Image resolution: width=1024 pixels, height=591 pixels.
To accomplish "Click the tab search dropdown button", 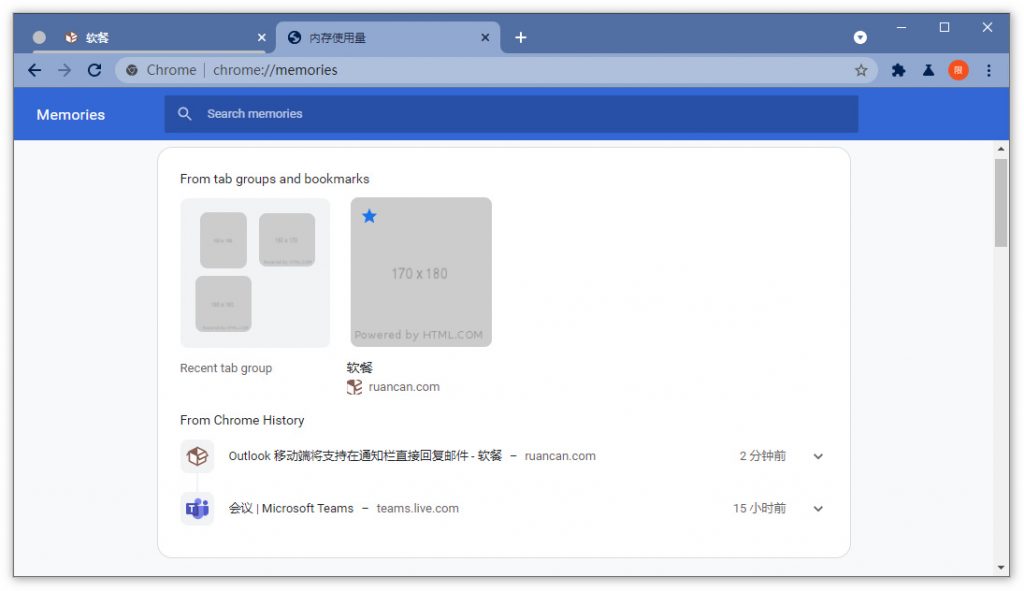I will pos(860,37).
